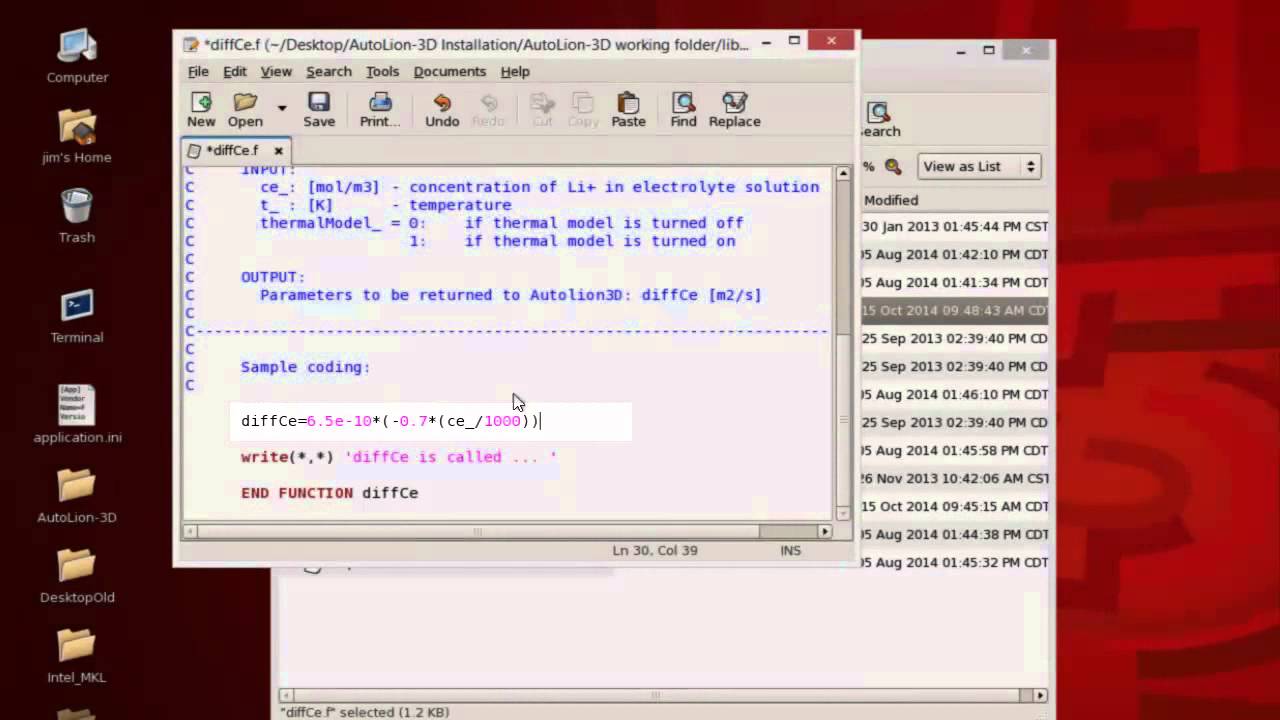Open the Documents menu
The image size is (1280, 720).
(x=450, y=71)
